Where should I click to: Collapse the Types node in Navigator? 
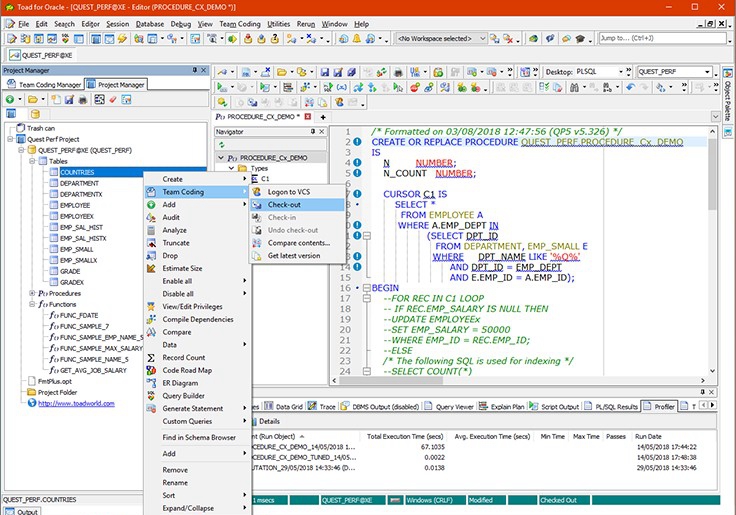(x=231, y=168)
